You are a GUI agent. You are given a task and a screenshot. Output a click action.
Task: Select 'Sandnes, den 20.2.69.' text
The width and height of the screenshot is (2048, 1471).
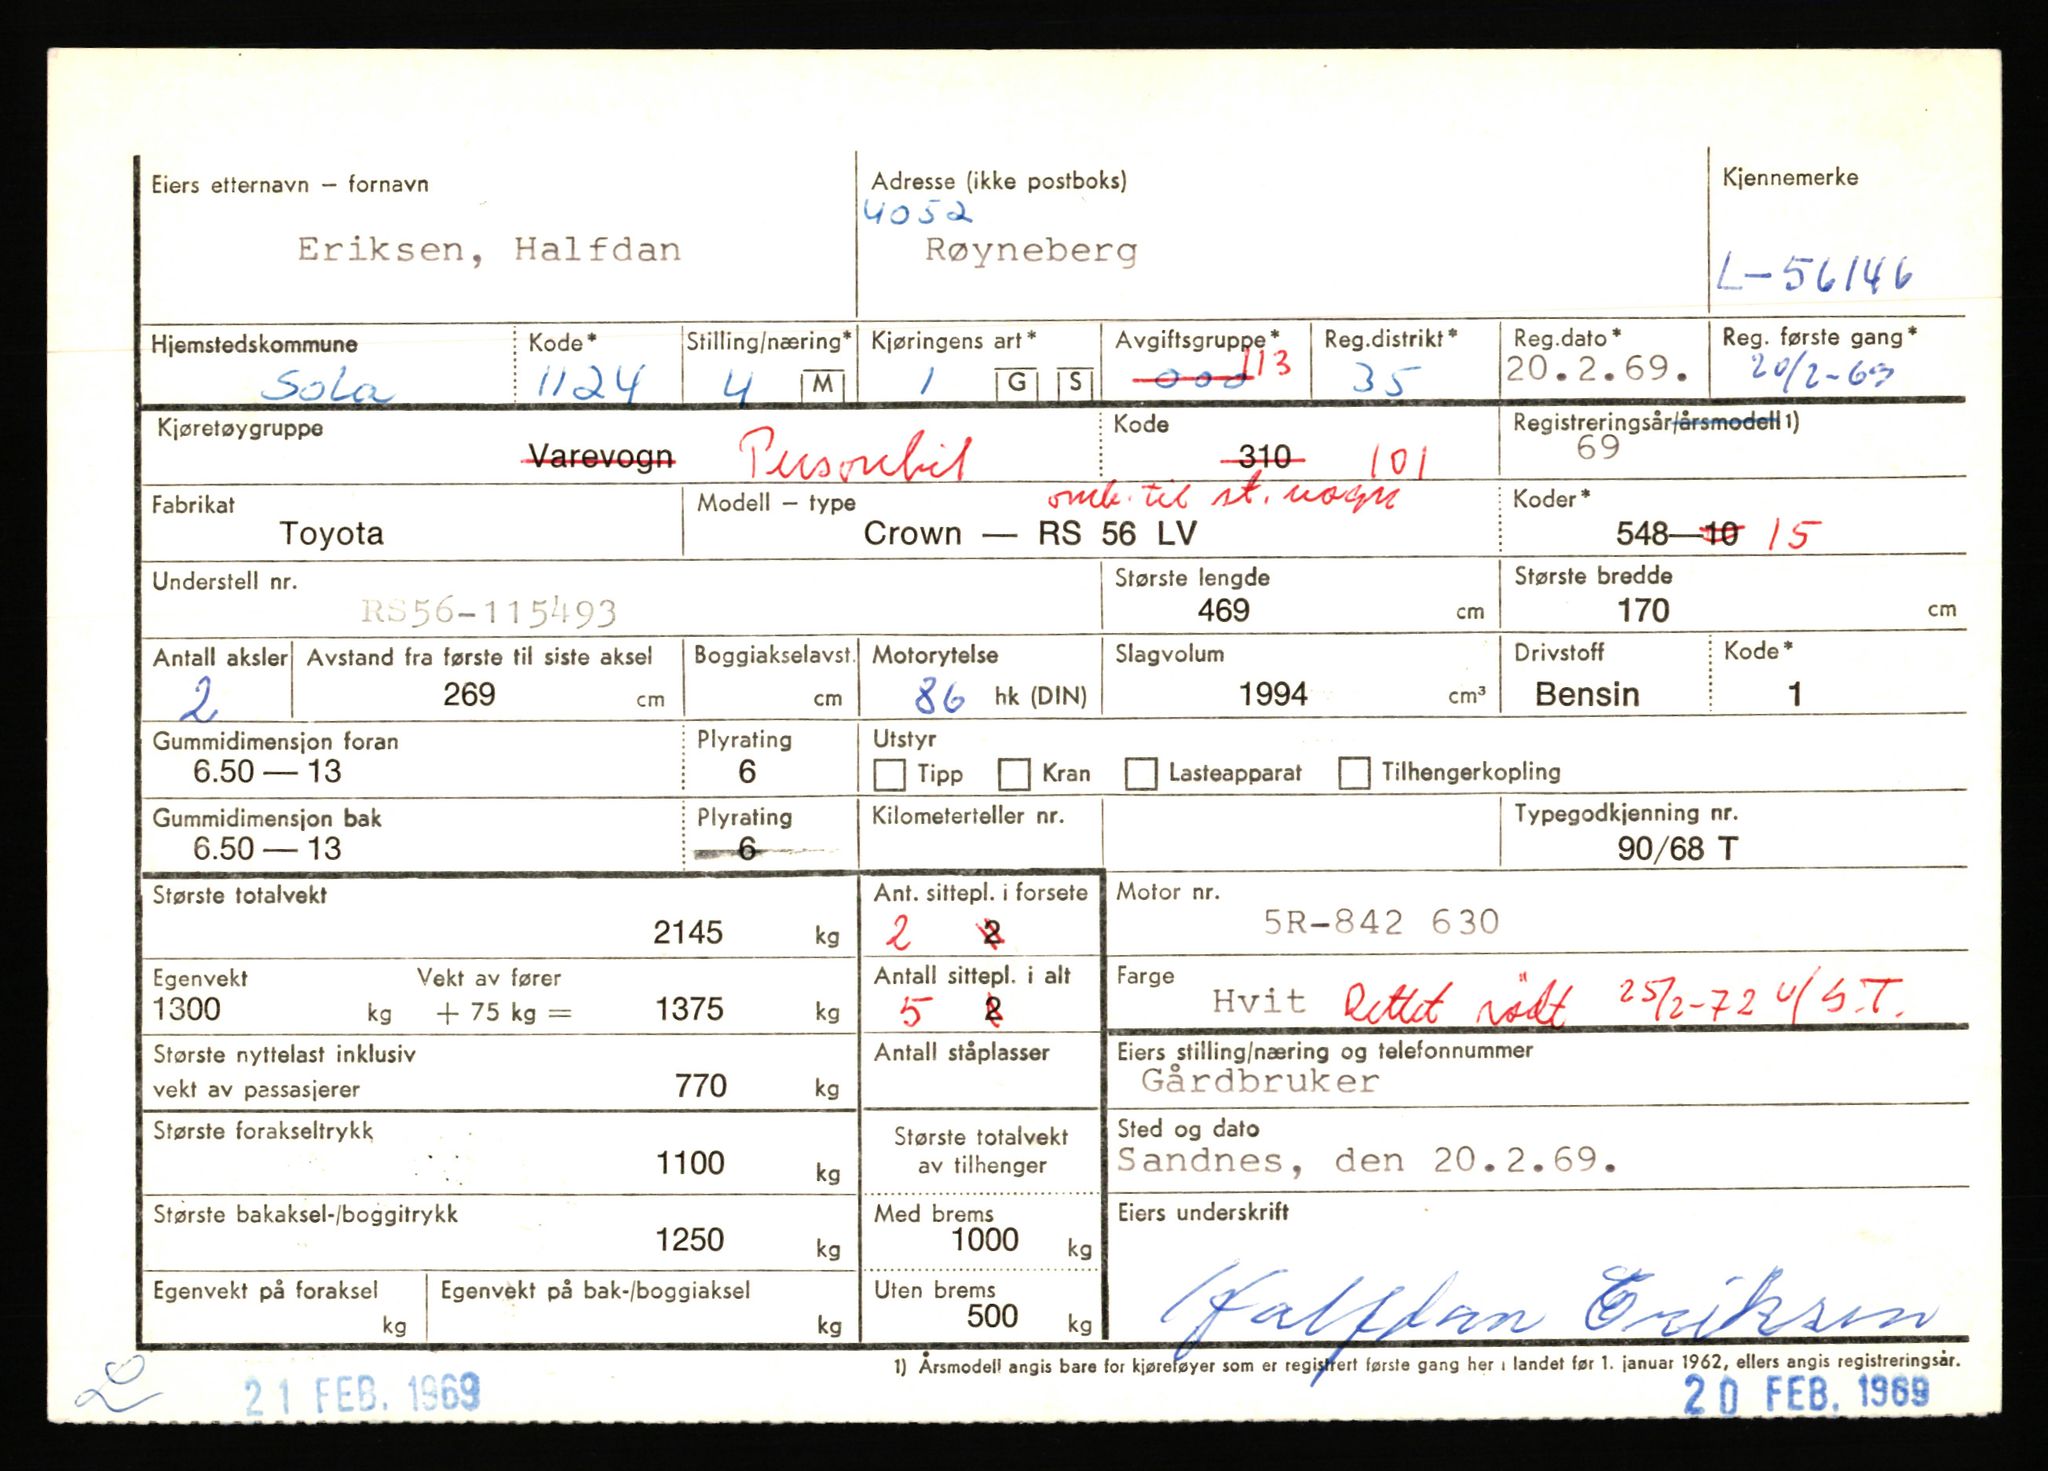[1366, 1160]
